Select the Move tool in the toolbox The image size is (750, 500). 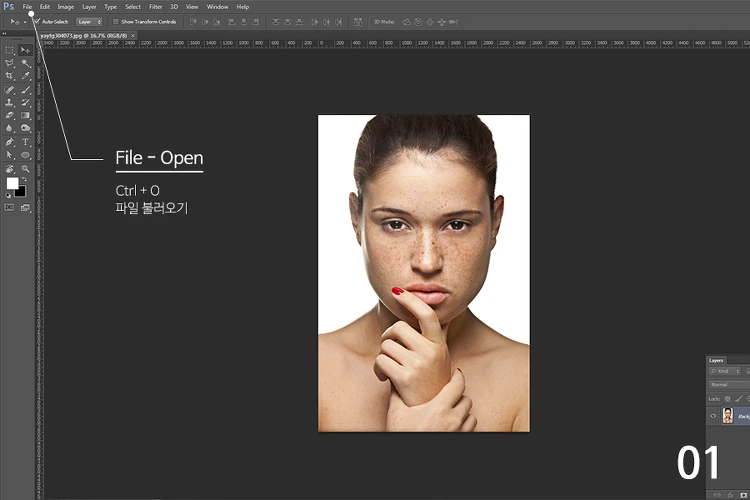tap(25, 50)
